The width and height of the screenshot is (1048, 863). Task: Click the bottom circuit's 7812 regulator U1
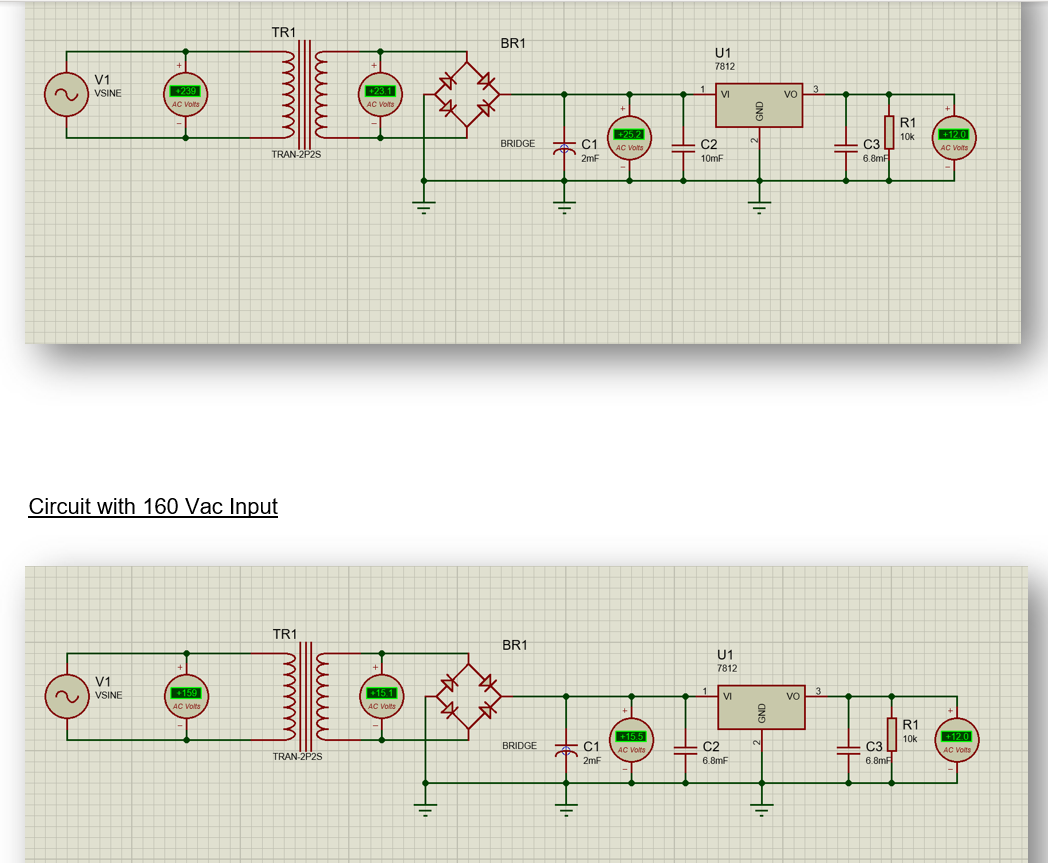[x=761, y=707]
